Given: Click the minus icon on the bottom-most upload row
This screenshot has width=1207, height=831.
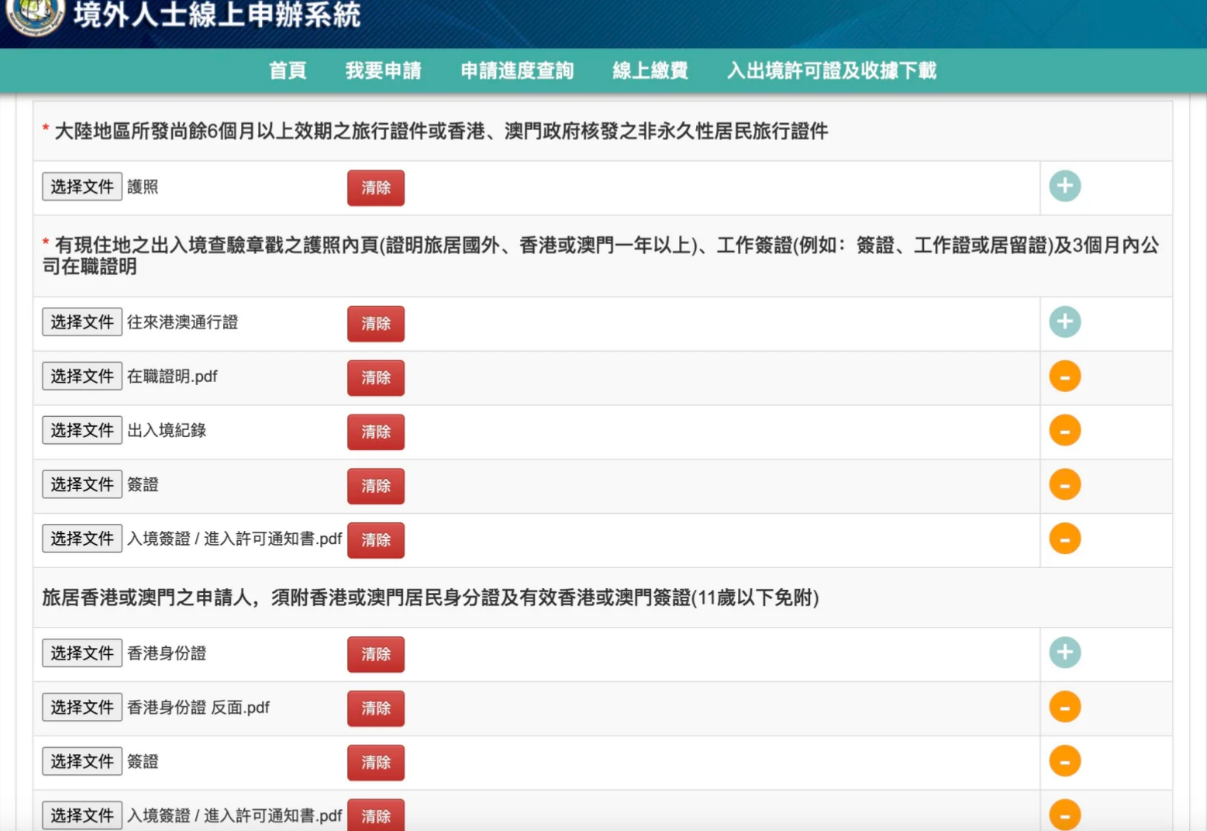Looking at the screenshot, I should (1065, 816).
